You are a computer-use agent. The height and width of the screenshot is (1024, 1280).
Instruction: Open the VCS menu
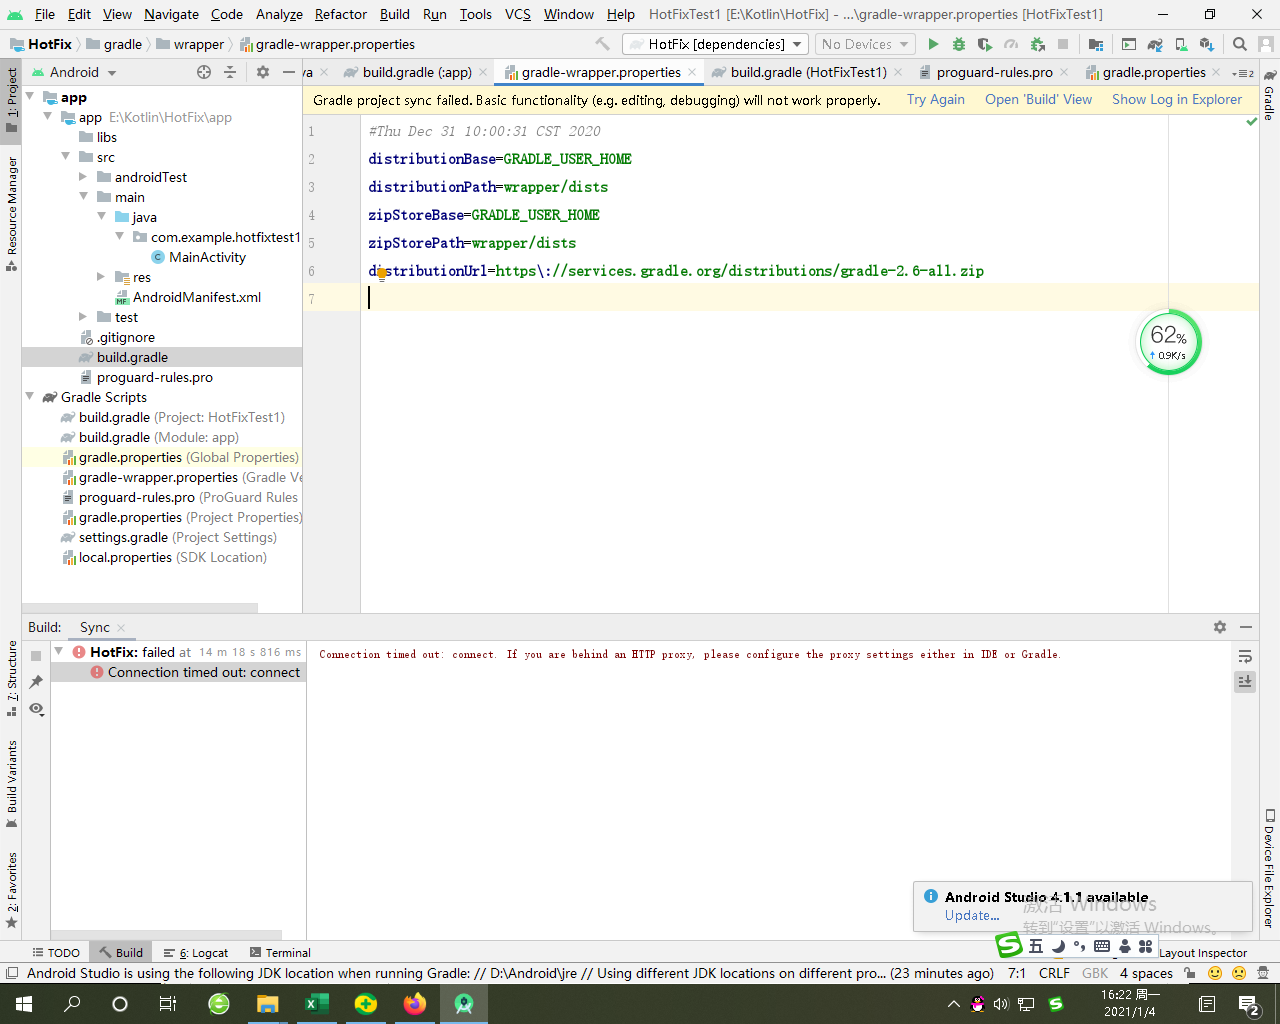[518, 14]
